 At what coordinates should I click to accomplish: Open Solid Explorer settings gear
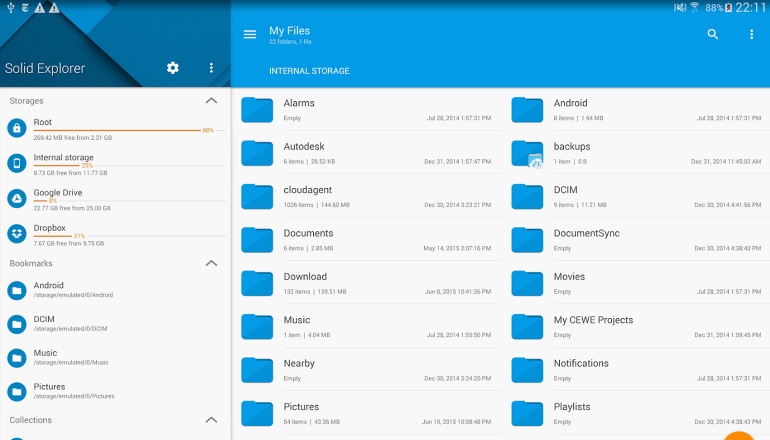172,68
